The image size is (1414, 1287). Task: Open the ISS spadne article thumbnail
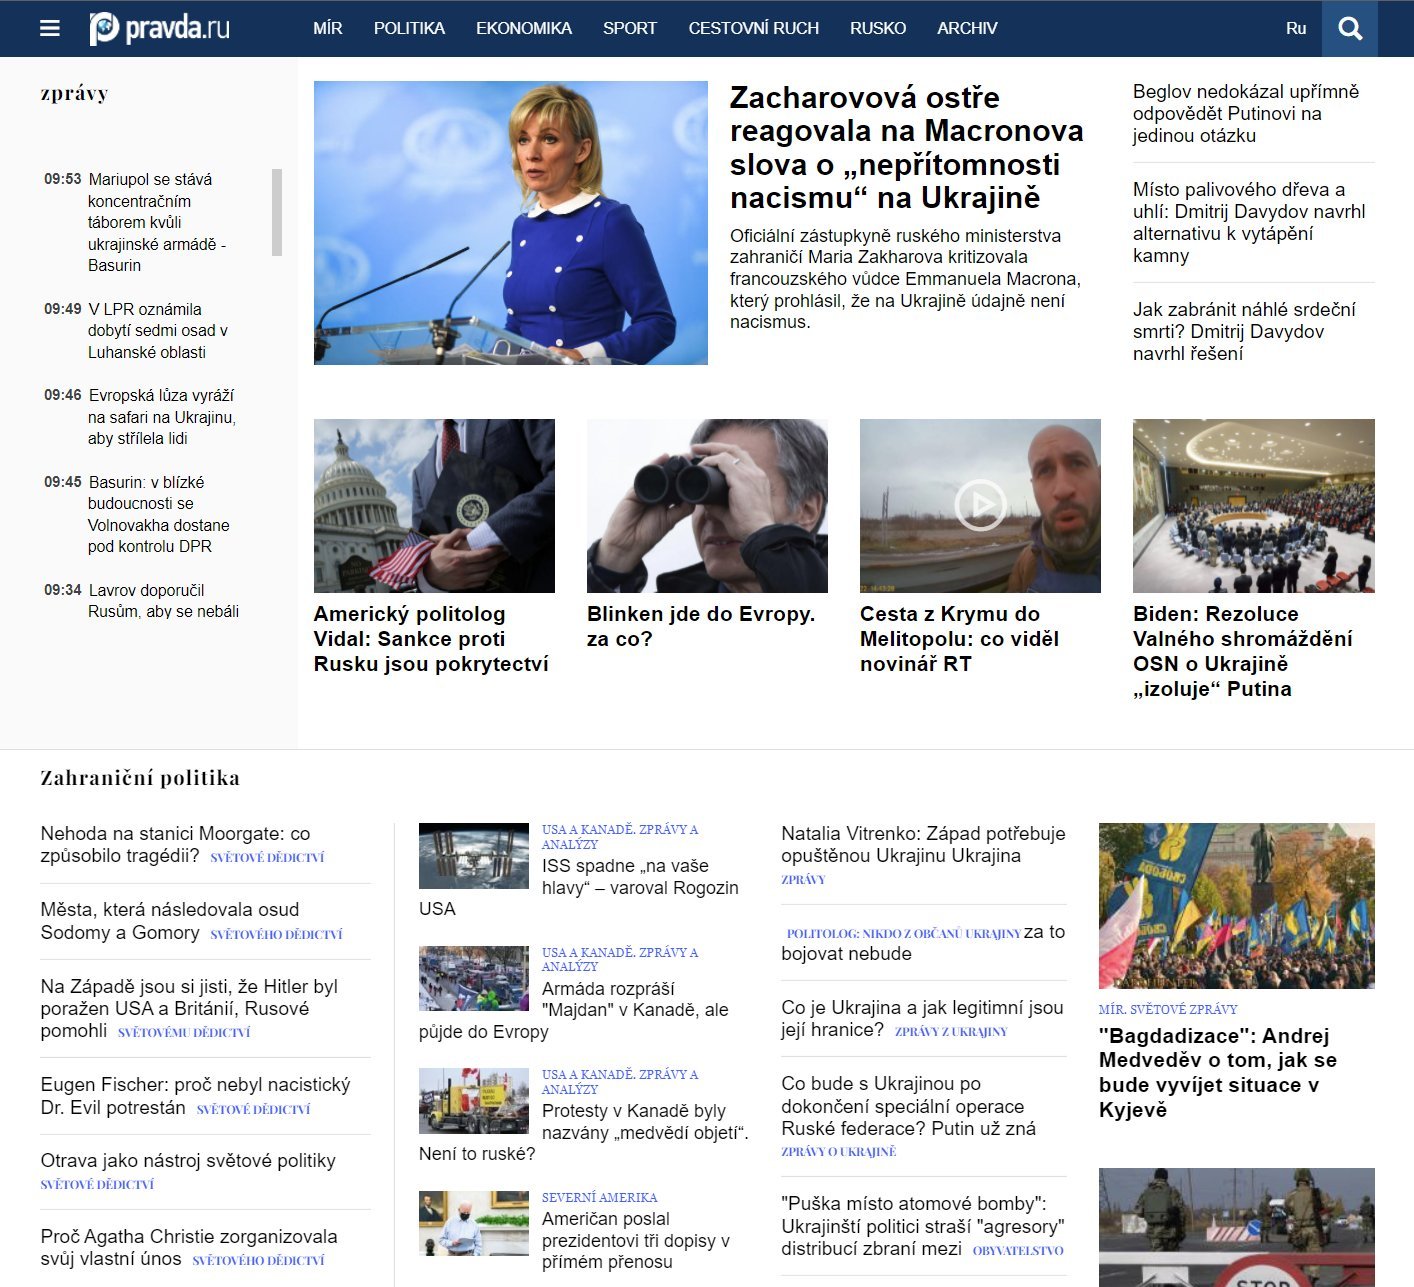click(x=473, y=856)
